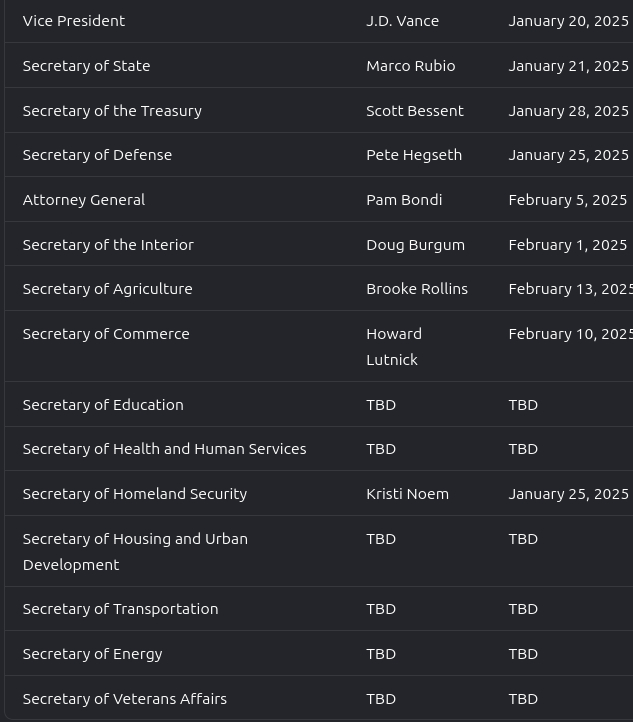633x722 pixels.
Task: Select the Marco Rubio name cell
Action: (410, 66)
